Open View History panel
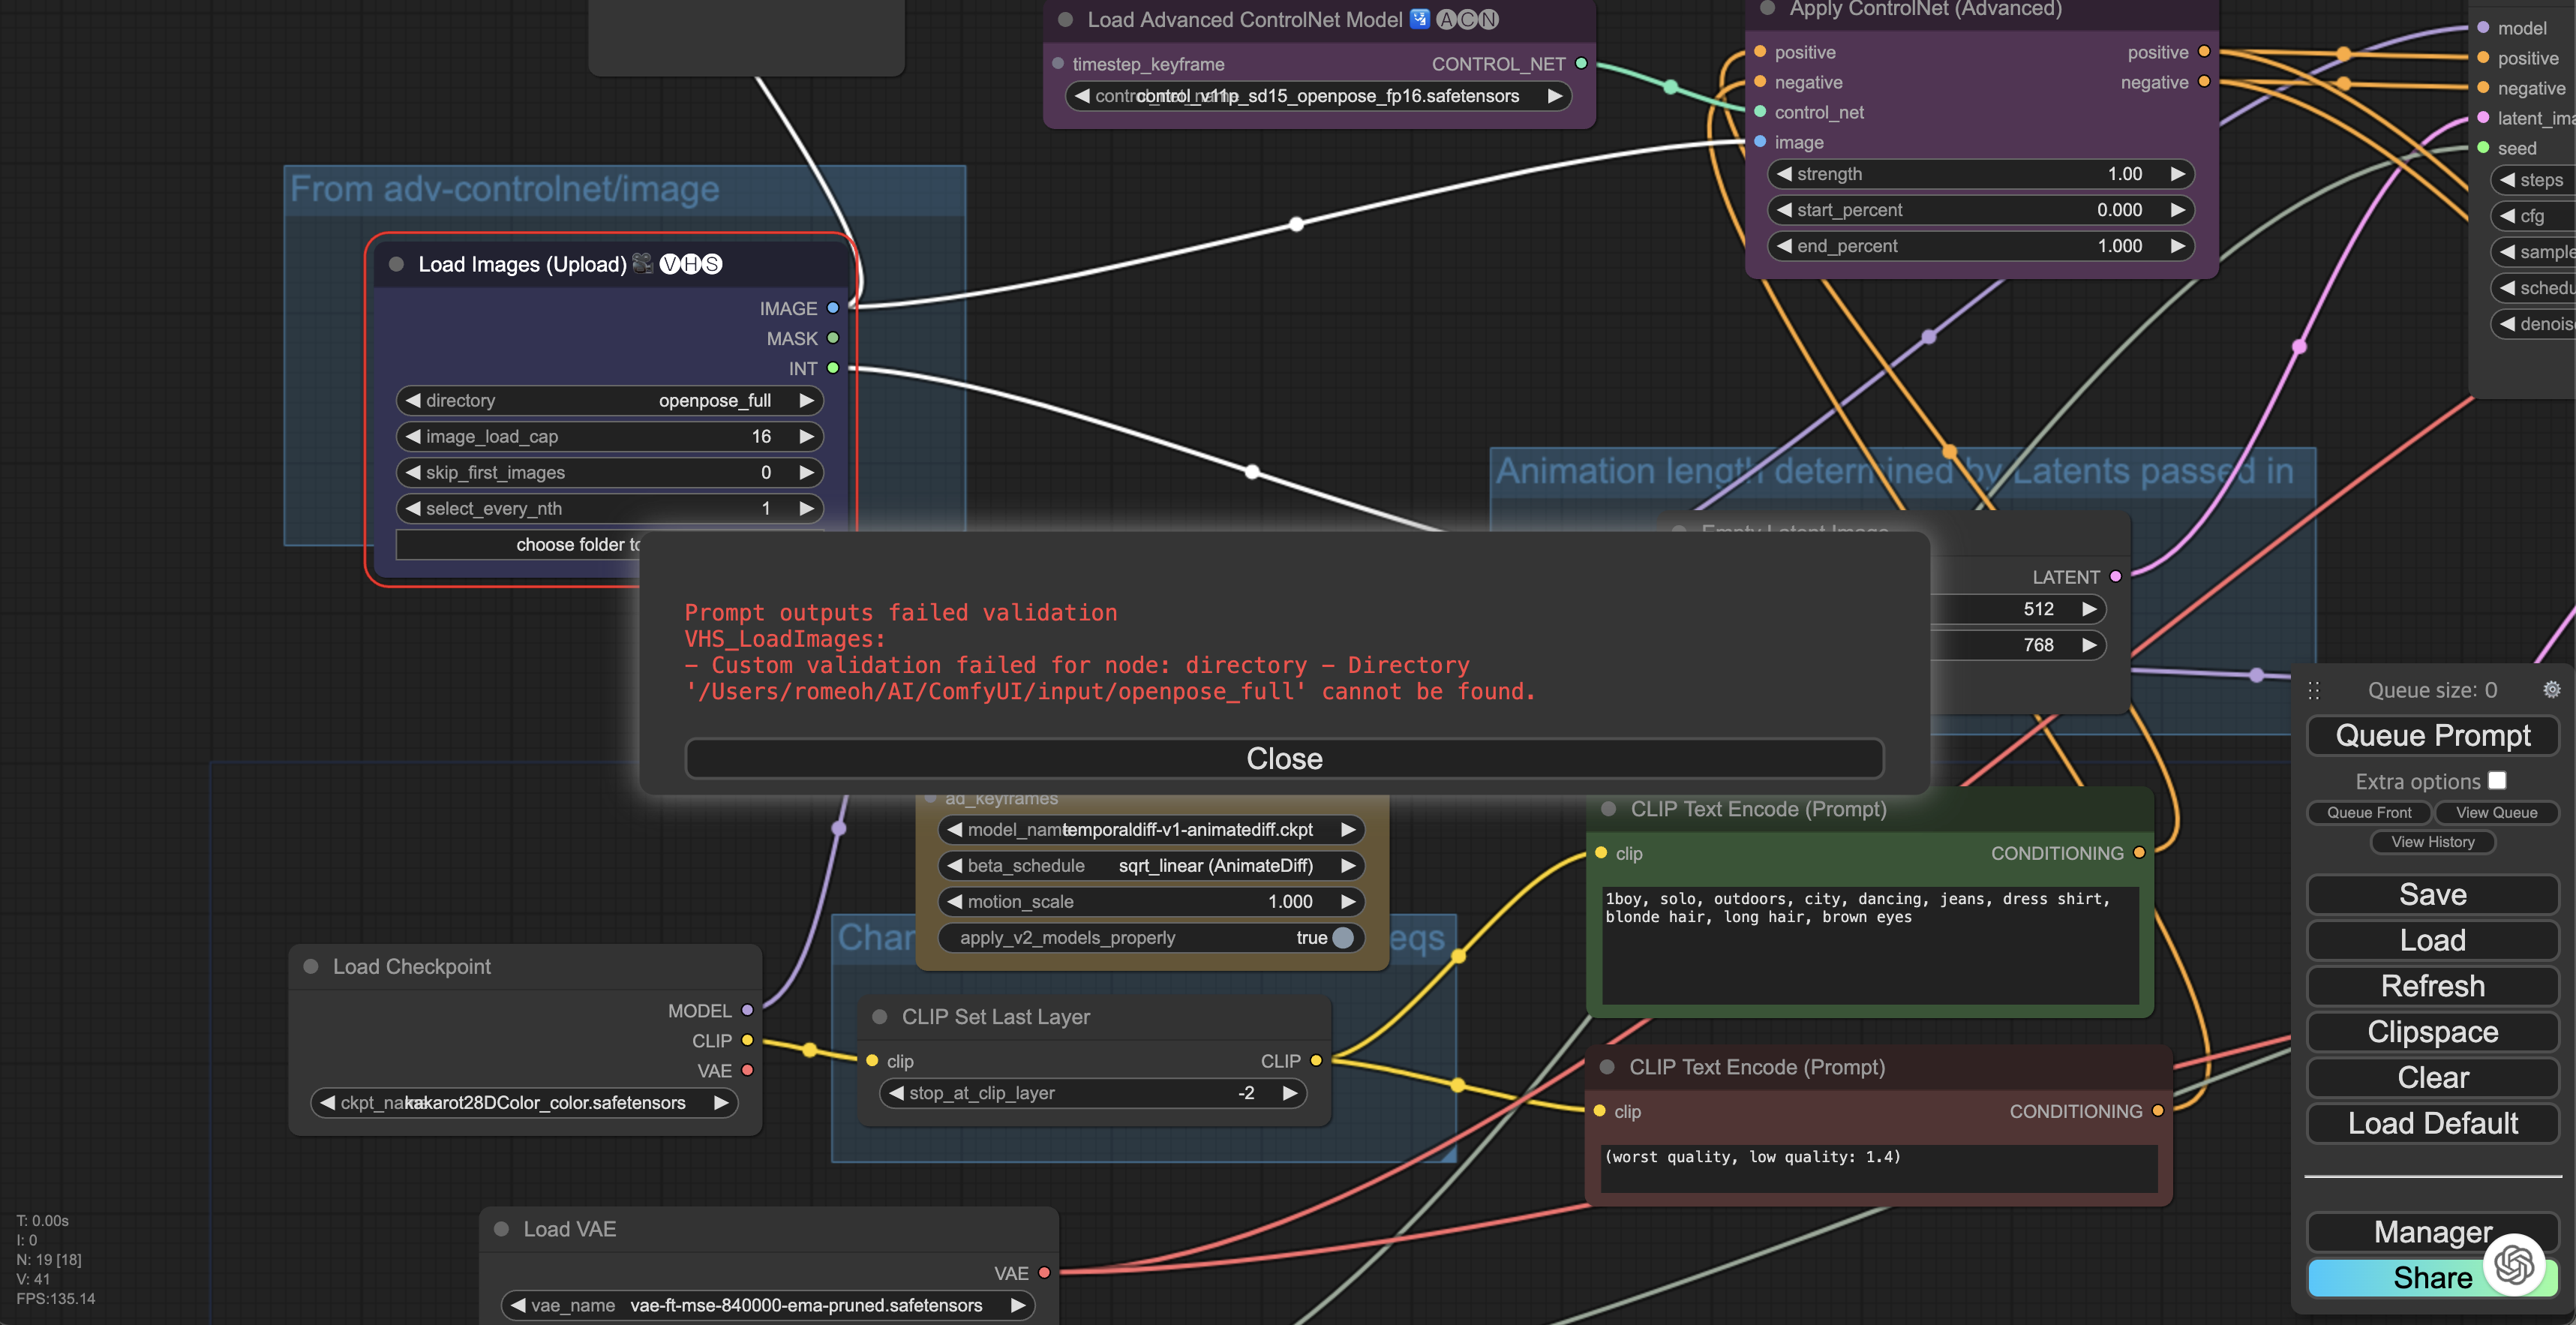The height and width of the screenshot is (1325, 2576). click(2432, 842)
